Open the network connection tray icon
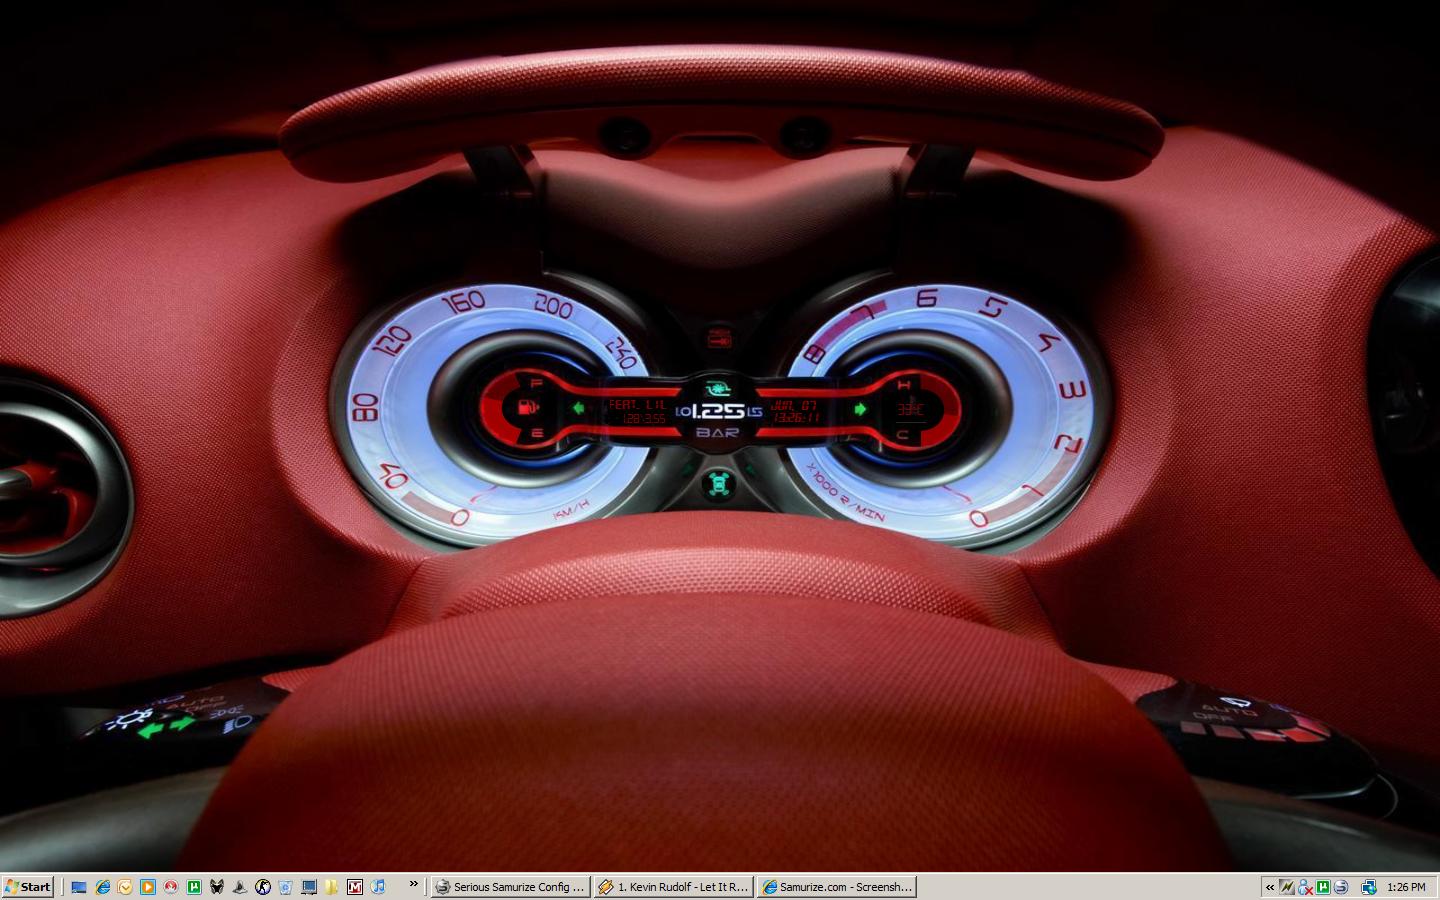1440x900 pixels. [x=1368, y=886]
